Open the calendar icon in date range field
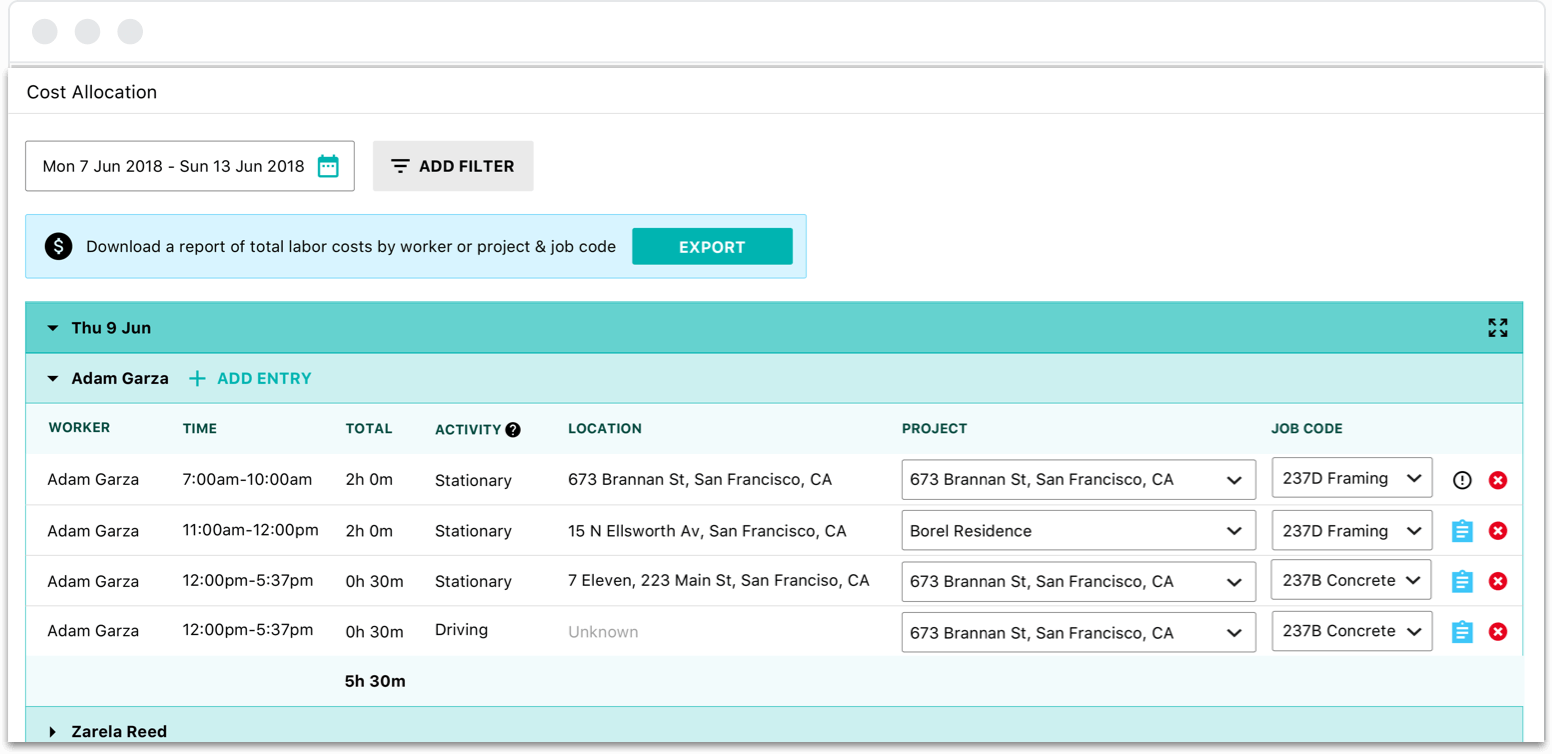This screenshot has width=1552, height=754. [328, 166]
